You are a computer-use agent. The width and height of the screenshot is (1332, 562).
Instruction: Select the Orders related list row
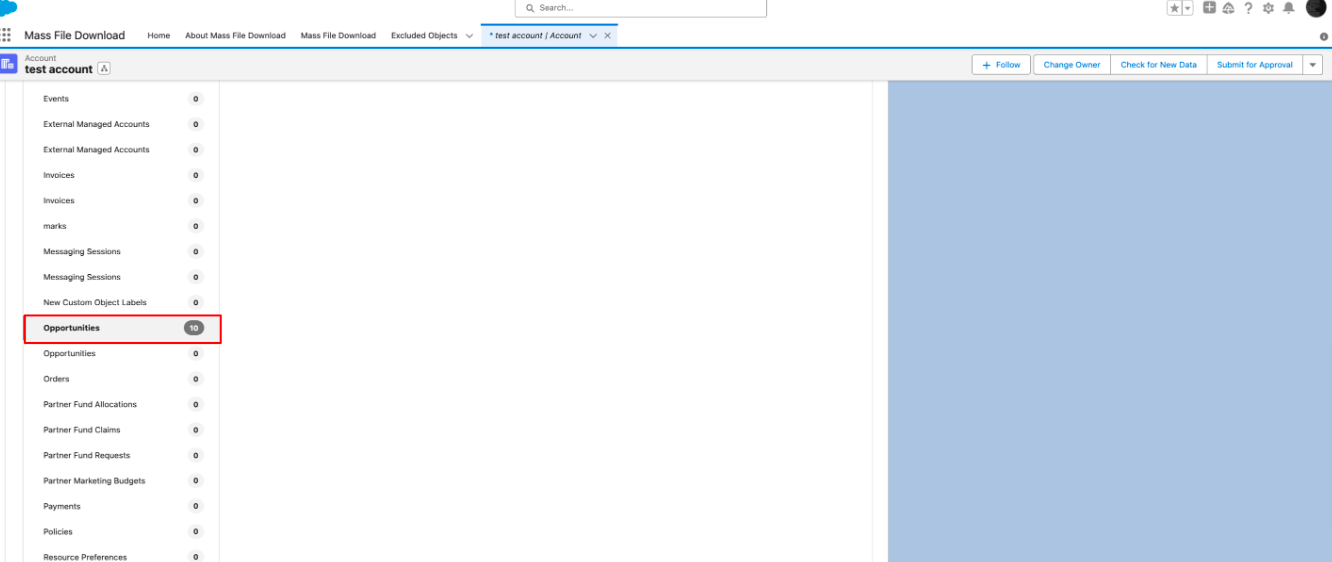[x=122, y=379]
